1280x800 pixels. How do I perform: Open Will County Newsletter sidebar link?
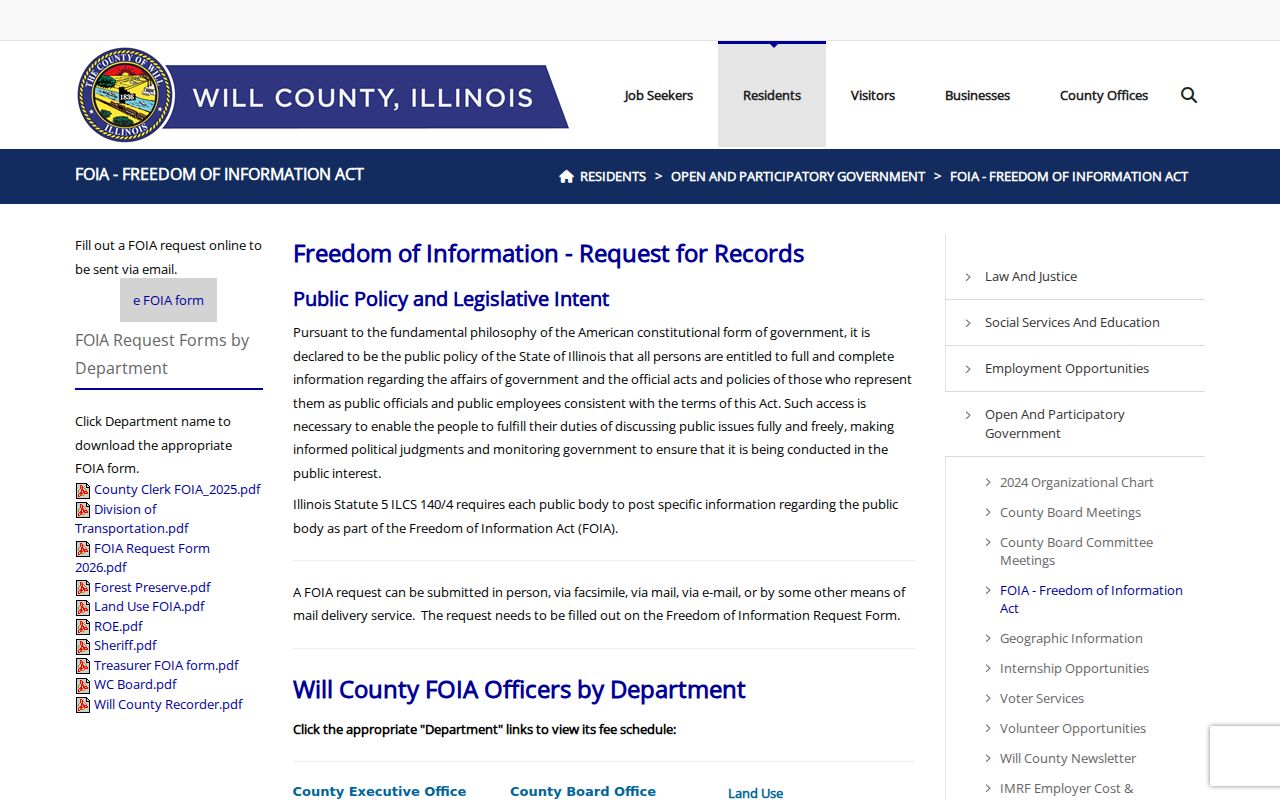tap(1068, 759)
